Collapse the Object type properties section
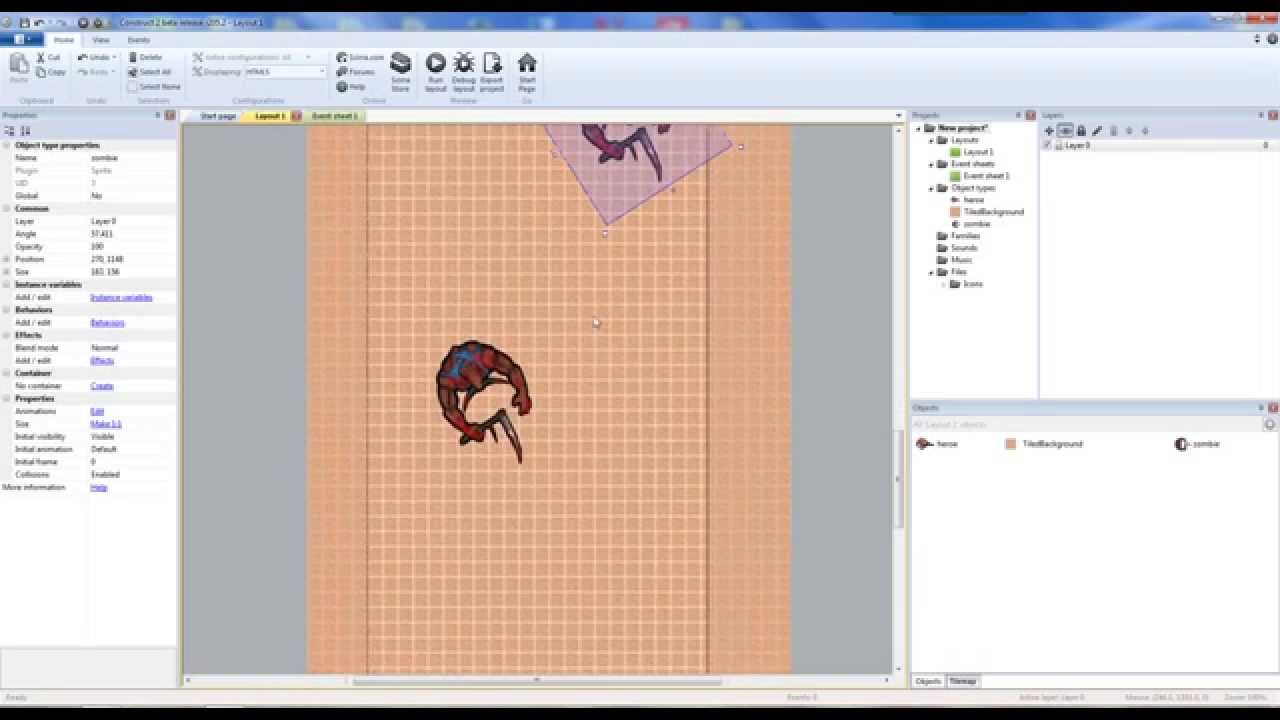Screen dimensions: 1280x720 click(x=6, y=145)
